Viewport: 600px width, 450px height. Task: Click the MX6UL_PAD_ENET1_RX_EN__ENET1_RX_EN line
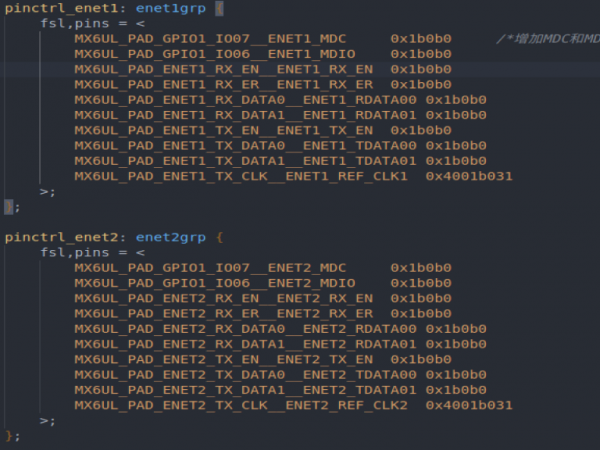[224, 69]
